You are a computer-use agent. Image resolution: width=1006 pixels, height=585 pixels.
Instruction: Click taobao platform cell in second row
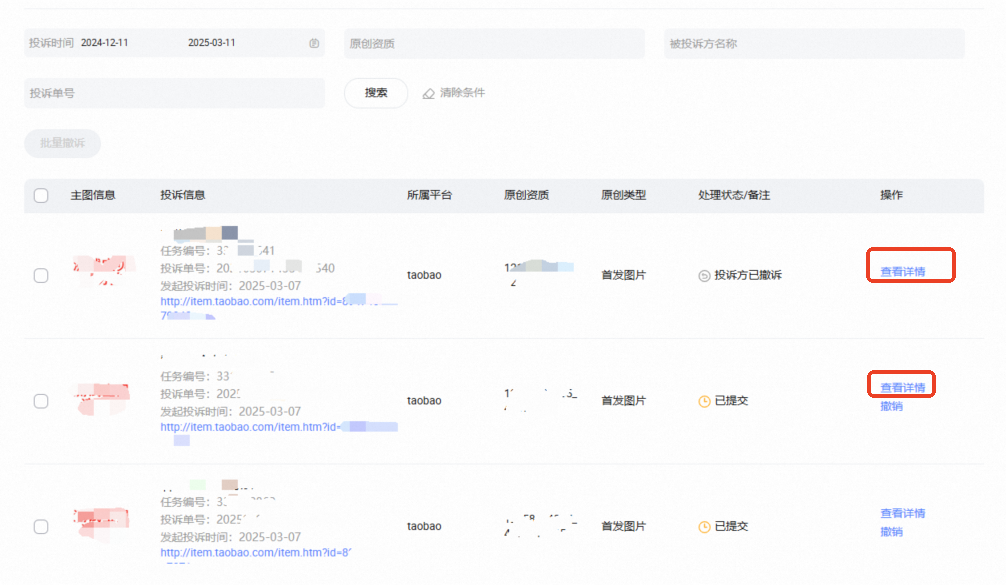click(424, 401)
